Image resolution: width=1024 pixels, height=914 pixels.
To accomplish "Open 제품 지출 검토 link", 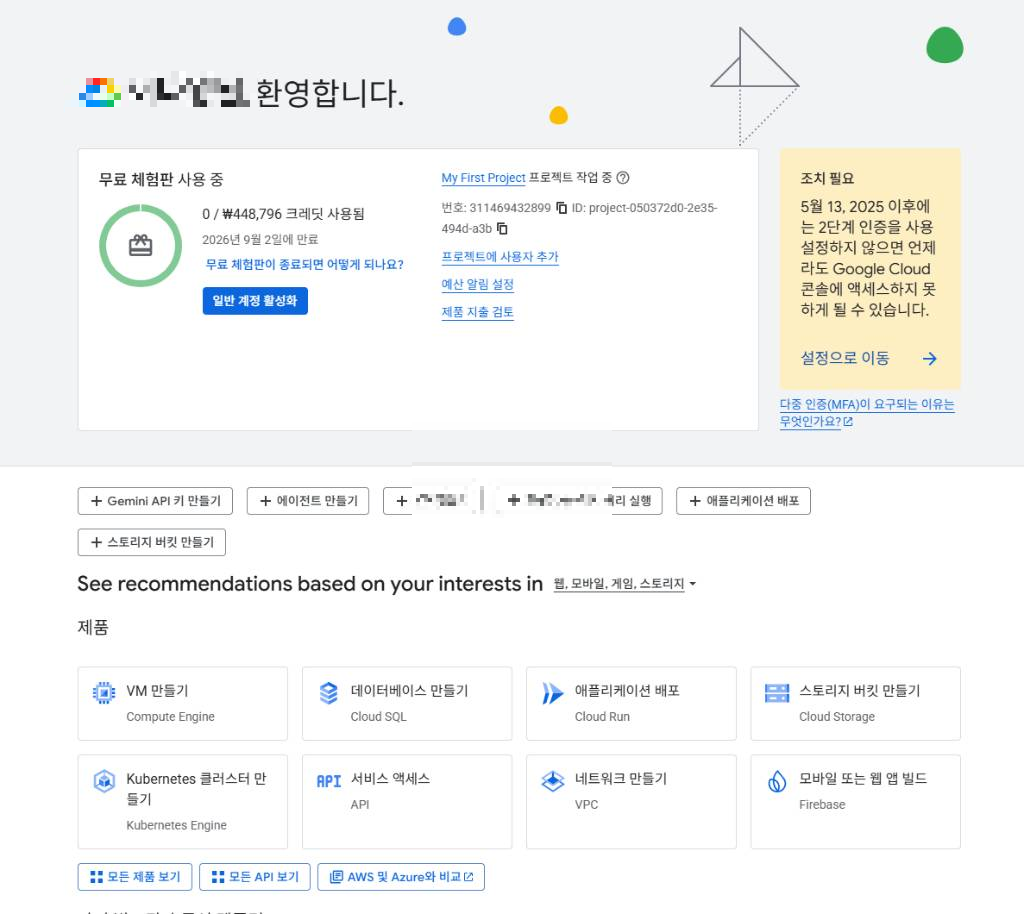I will coord(477,312).
